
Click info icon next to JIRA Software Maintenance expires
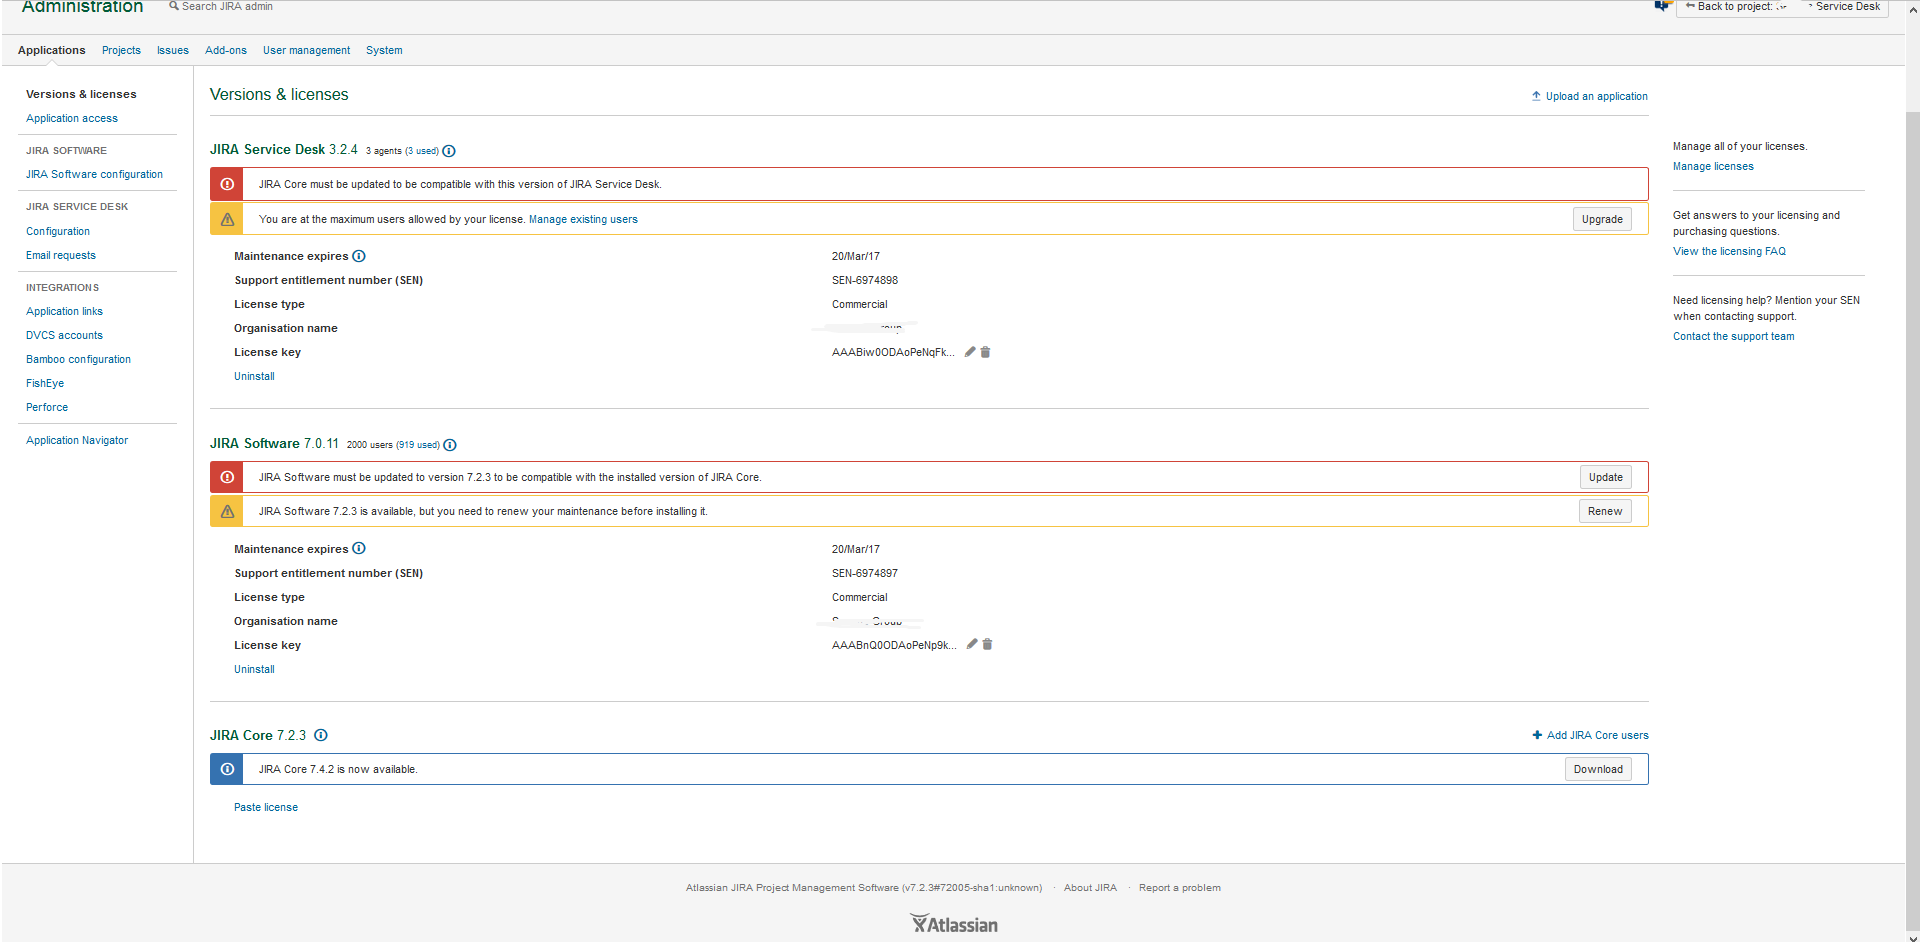click(359, 548)
